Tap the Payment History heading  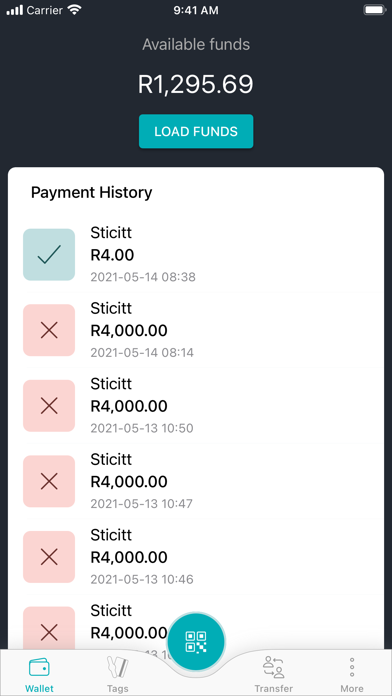click(x=91, y=193)
